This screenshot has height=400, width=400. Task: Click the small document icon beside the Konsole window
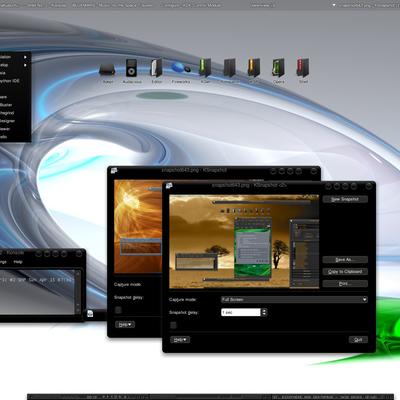90,313
